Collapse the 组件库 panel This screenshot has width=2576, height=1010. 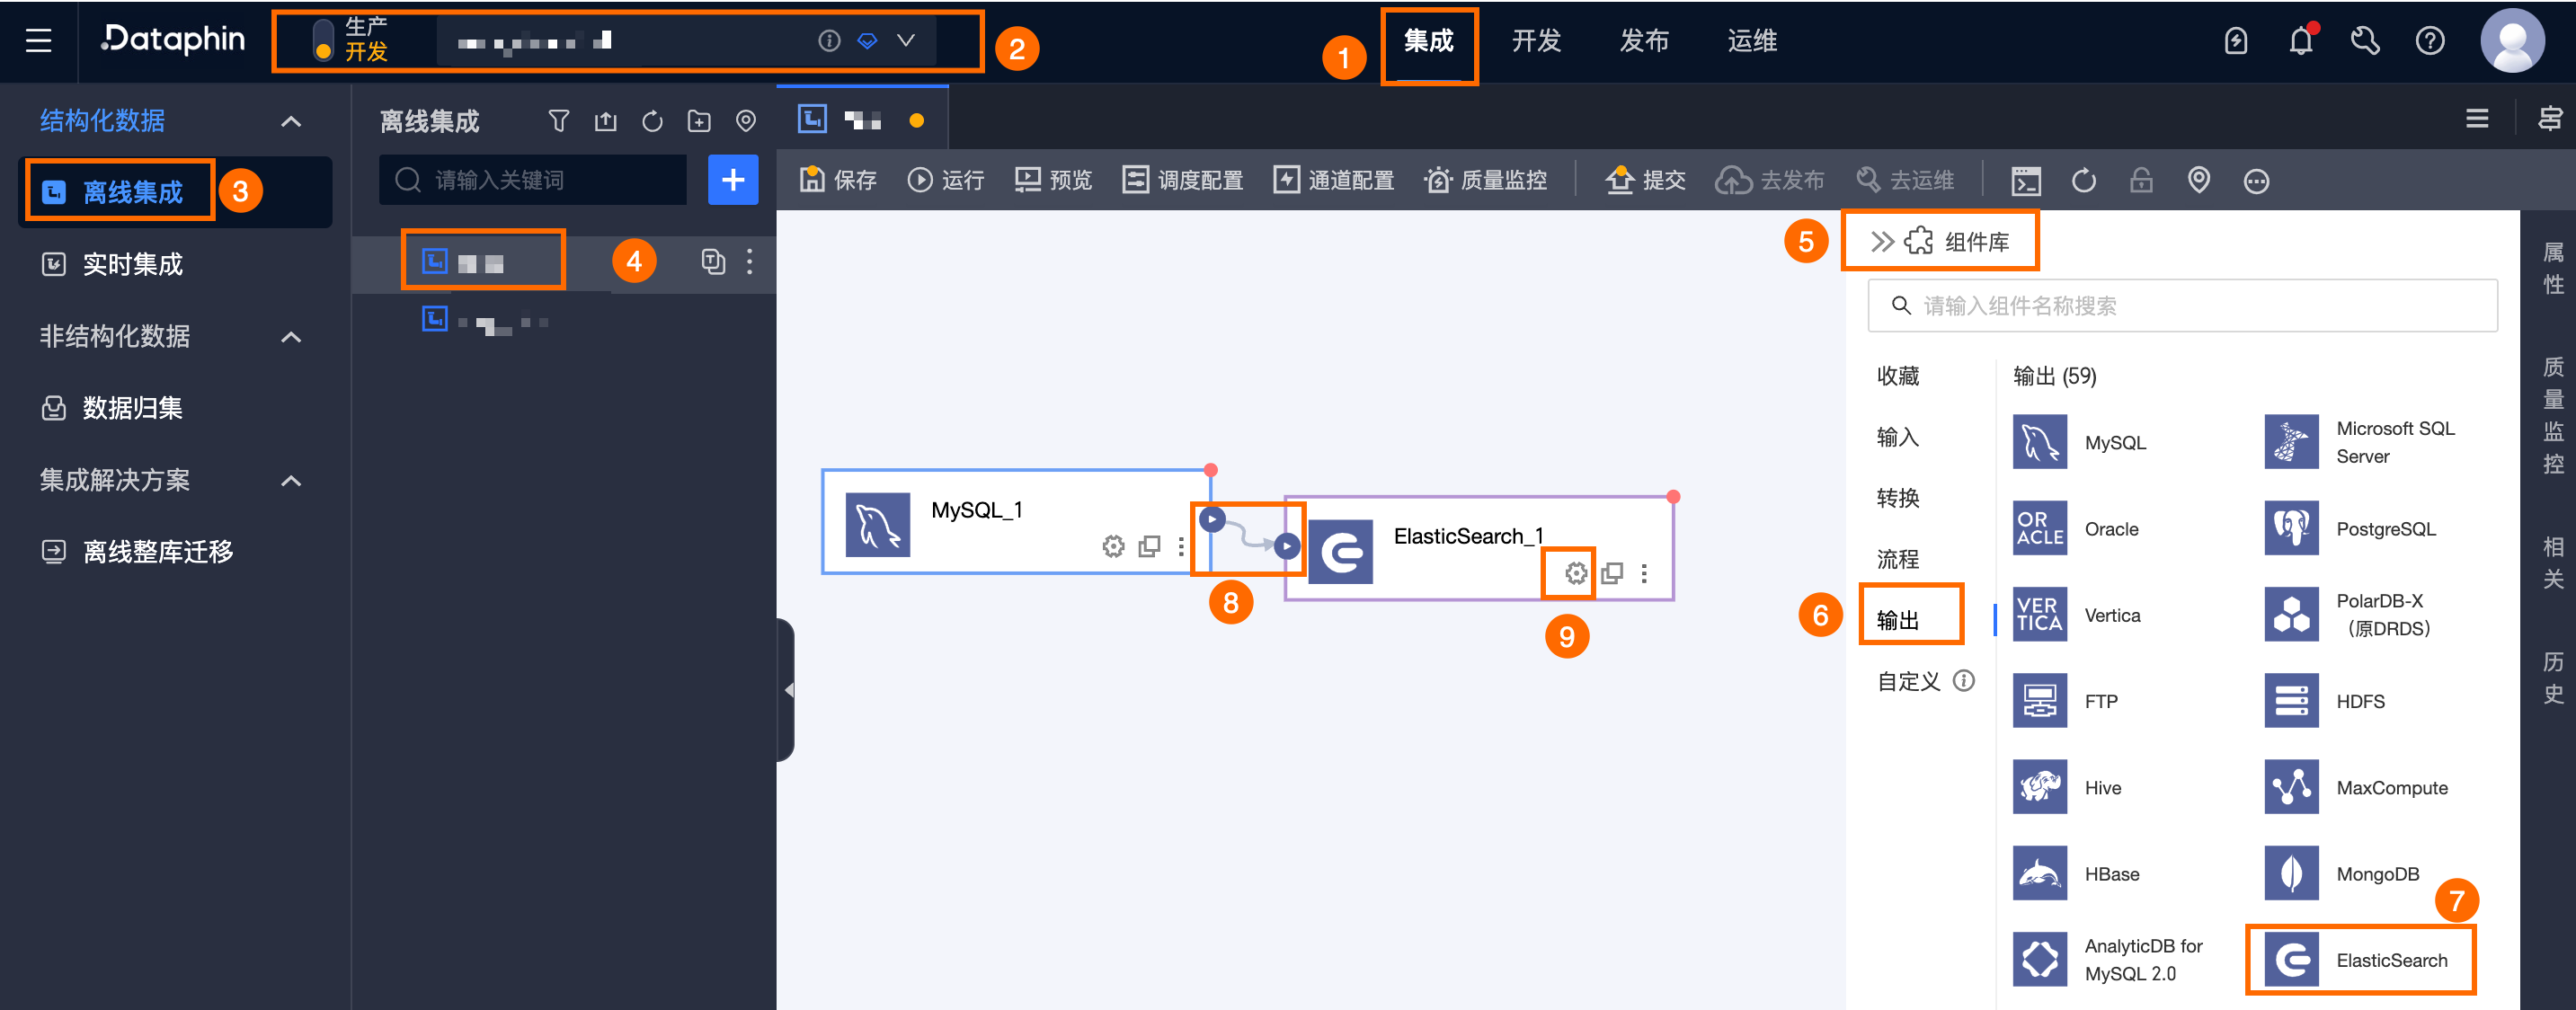(1882, 241)
